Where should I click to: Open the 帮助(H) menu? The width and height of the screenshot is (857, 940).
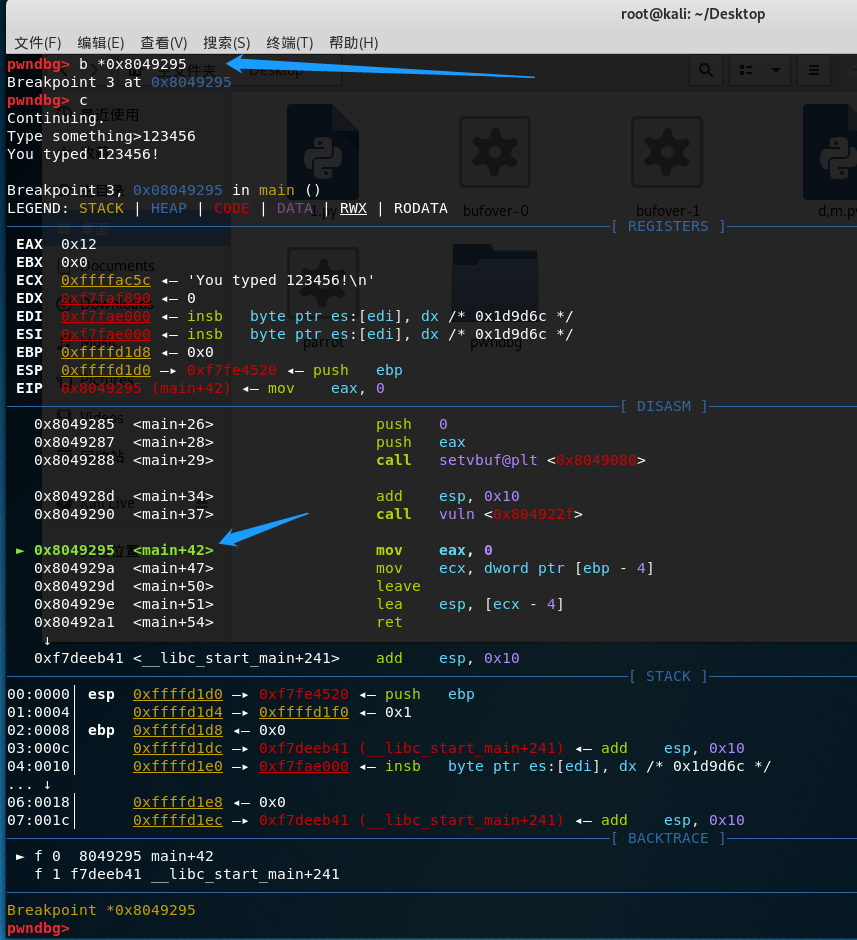353,43
